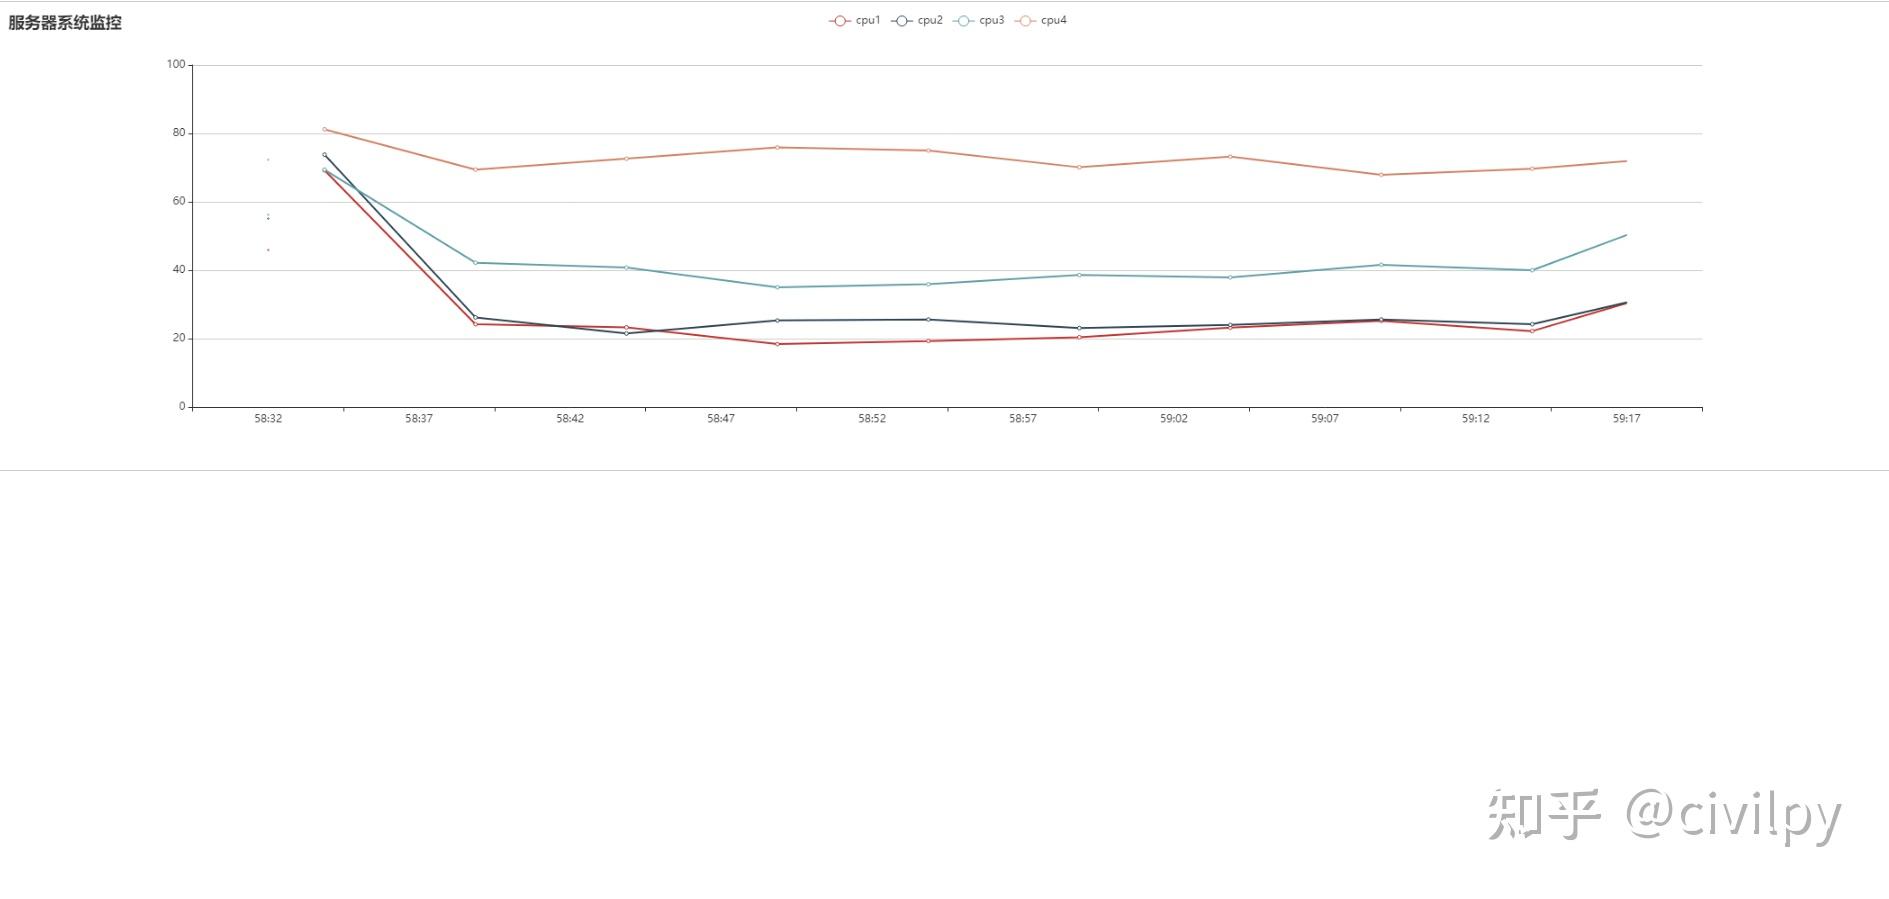Click the 59:12 x-axis label
The width and height of the screenshot is (1889, 899).
point(1476,419)
